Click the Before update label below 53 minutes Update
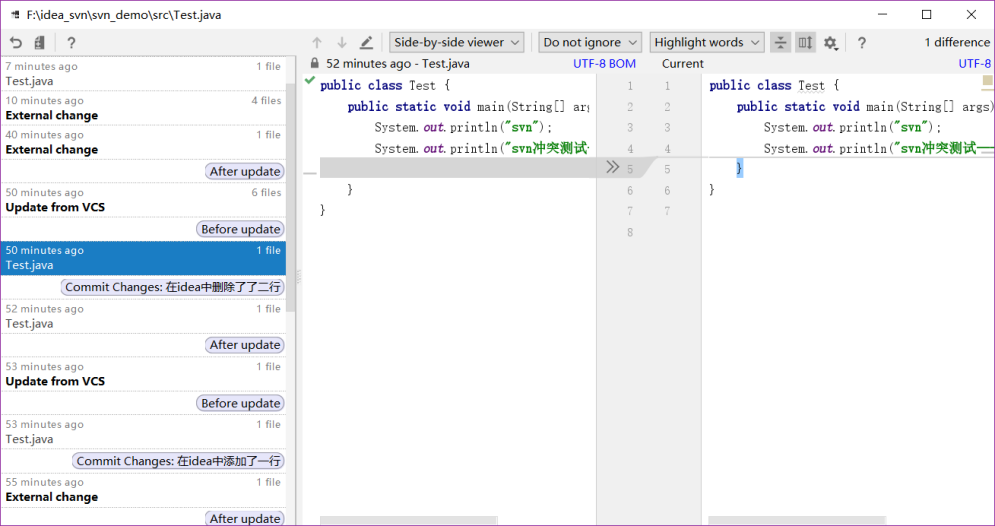 tap(241, 403)
